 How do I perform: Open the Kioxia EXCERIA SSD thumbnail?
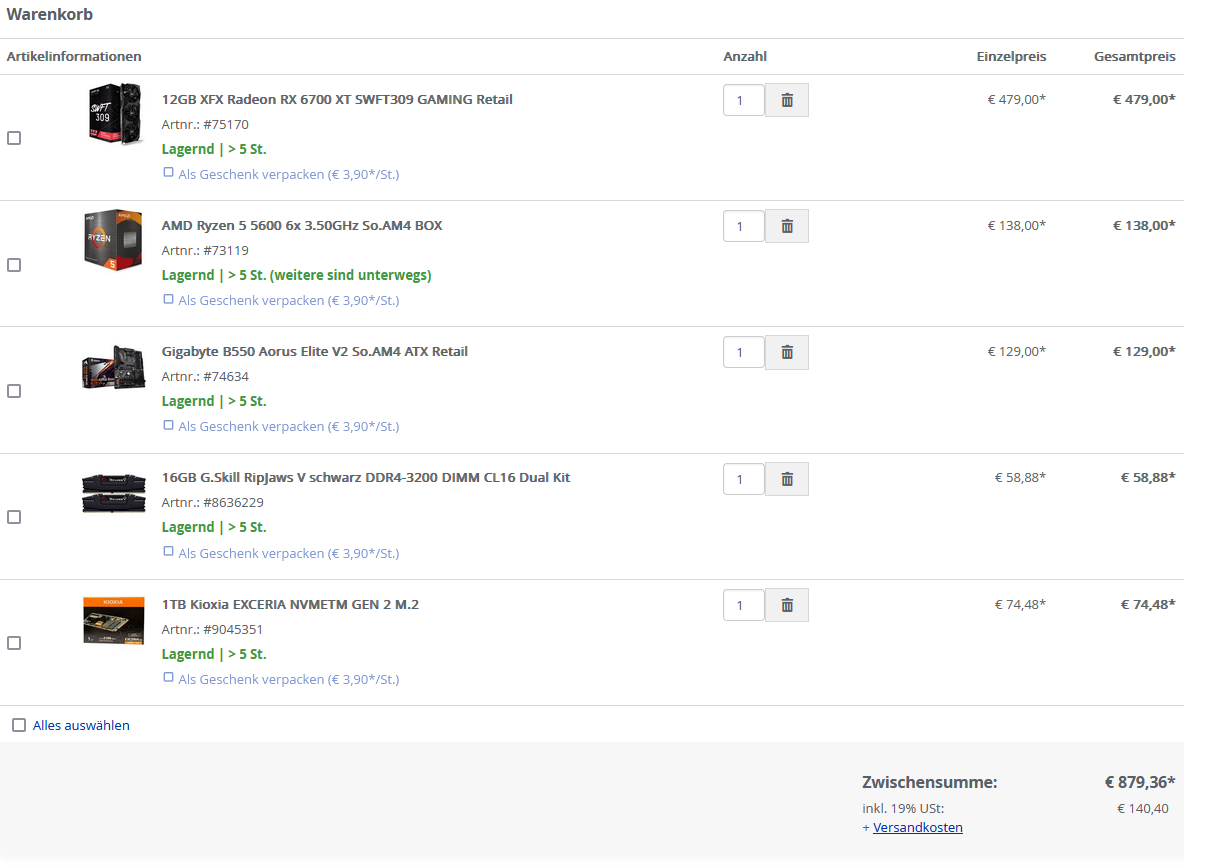coord(112,619)
